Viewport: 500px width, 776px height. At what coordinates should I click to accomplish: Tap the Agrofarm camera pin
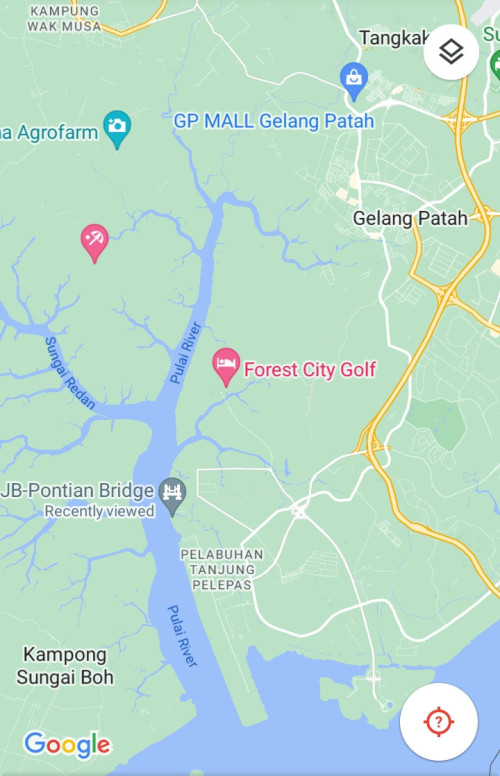[117, 129]
